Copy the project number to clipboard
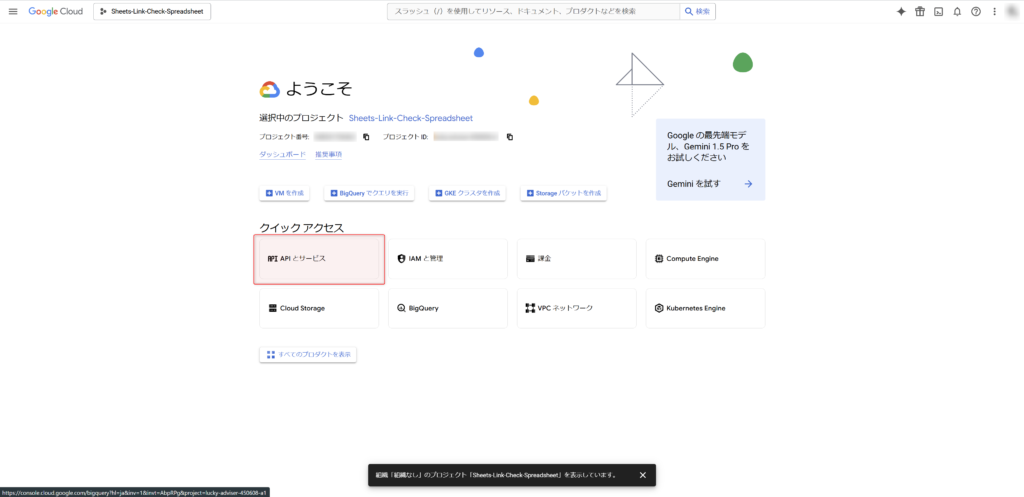This screenshot has height=497, width=1024. pyautogui.click(x=366, y=137)
